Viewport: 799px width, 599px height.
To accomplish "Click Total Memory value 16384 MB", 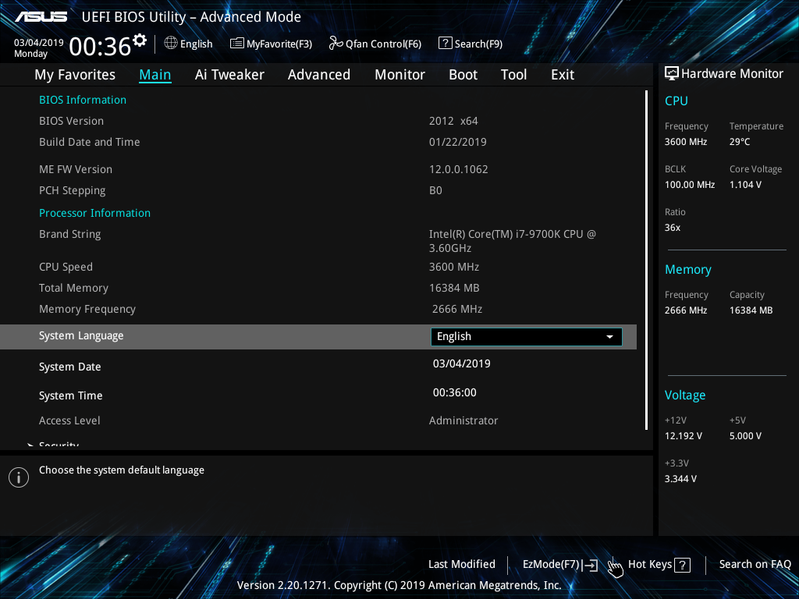I will 454,288.
